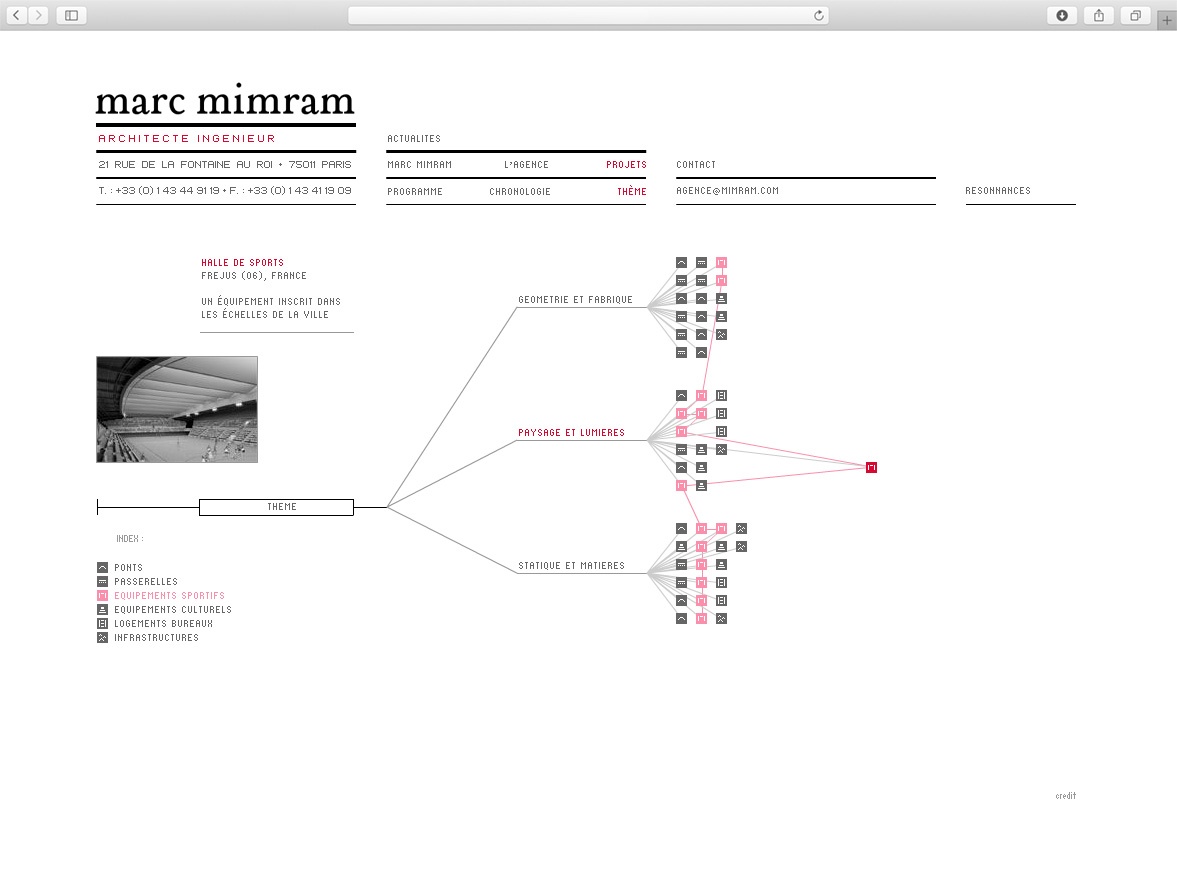1177x872 pixels.
Task: Open the CONTACT section
Action: [x=696, y=164]
